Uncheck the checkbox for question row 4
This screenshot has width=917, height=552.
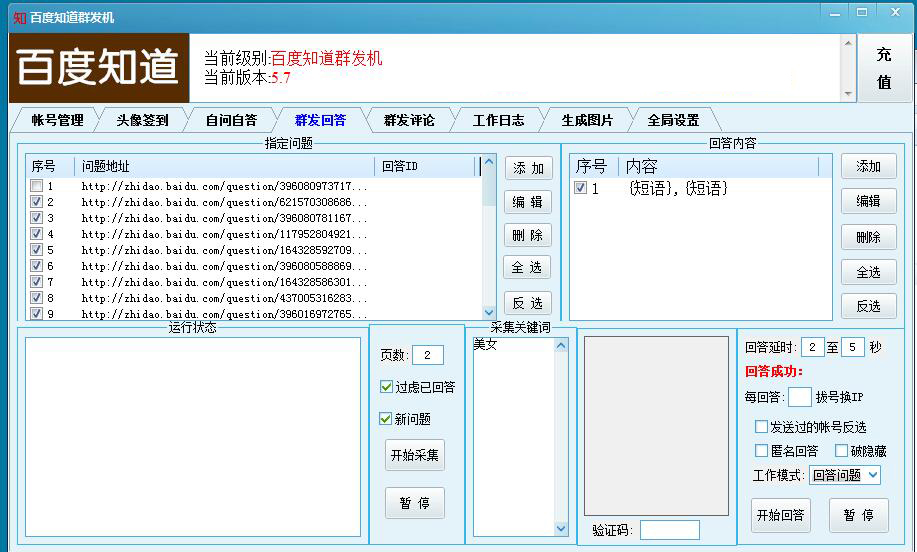click(36, 234)
